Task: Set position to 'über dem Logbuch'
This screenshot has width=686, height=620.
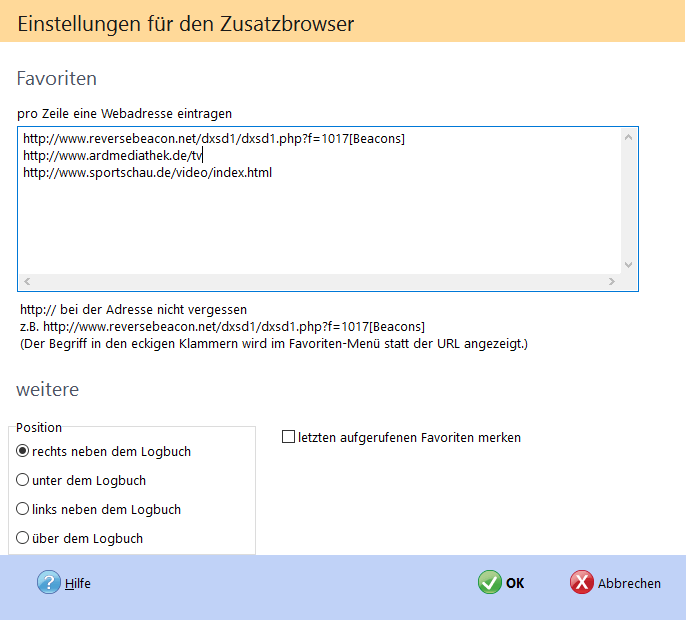Action: point(23,538)
